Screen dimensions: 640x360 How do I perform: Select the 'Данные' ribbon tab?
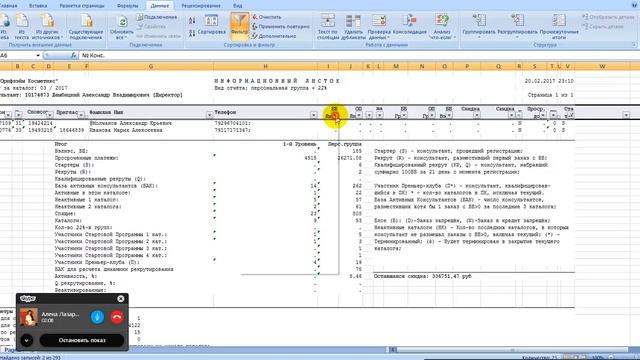(x=160, y=6)
